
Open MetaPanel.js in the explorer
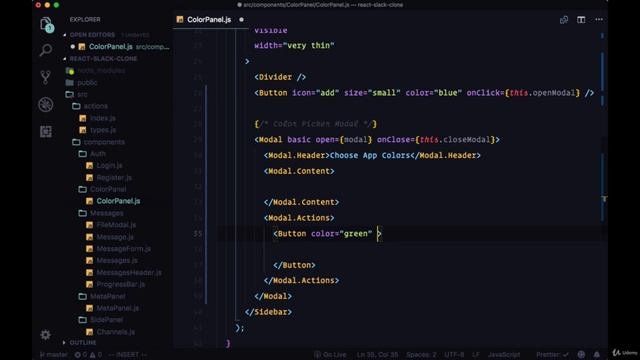pos(117,308)
